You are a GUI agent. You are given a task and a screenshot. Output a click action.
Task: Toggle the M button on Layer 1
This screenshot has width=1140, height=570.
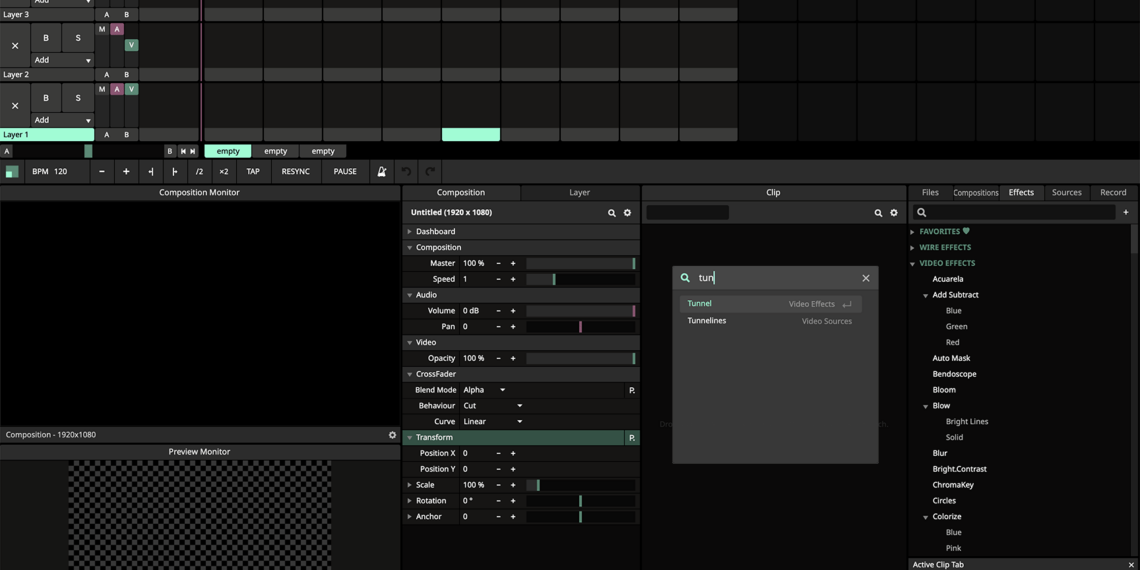click(x=102, y=89)
